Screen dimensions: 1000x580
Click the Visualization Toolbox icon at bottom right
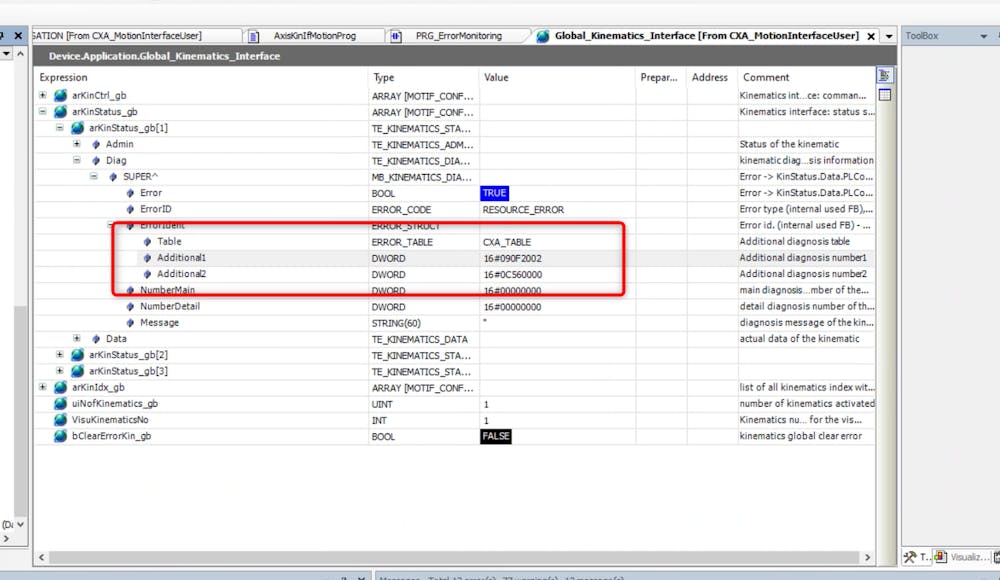tap(940, 556)
